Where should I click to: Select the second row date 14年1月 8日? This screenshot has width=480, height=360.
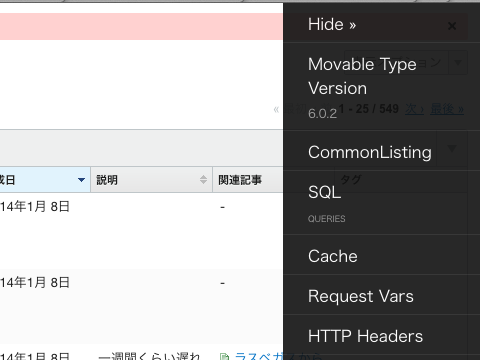coord(35,283)
